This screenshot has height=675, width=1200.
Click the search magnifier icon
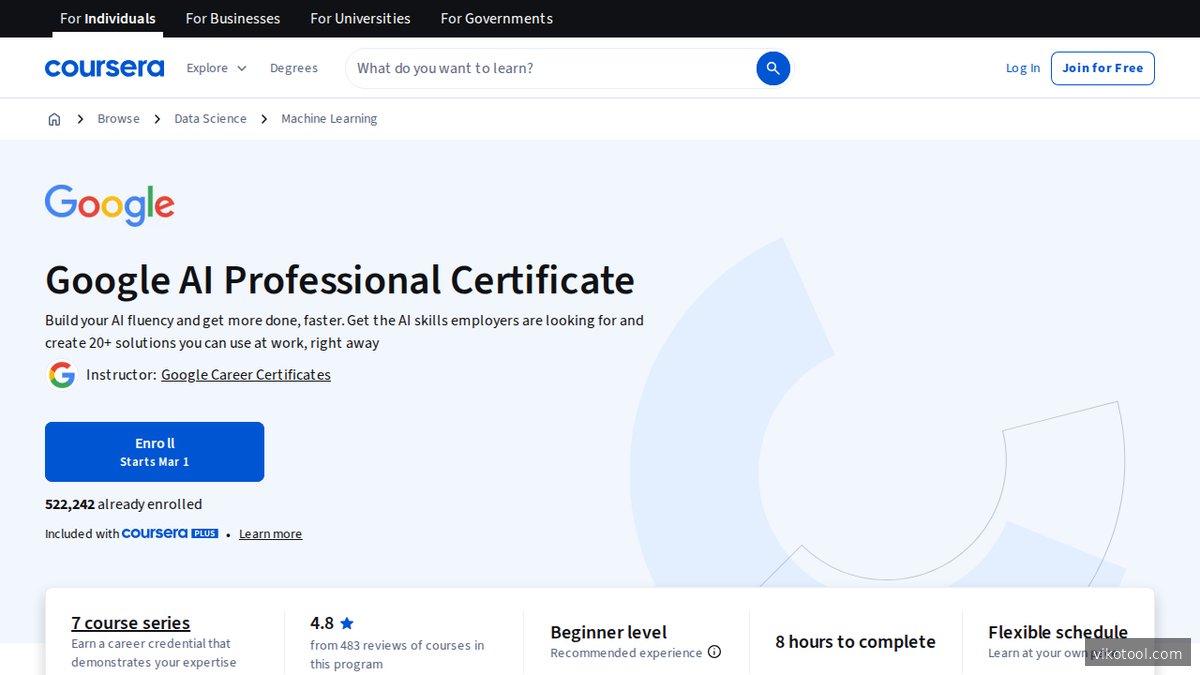(772, 68)
